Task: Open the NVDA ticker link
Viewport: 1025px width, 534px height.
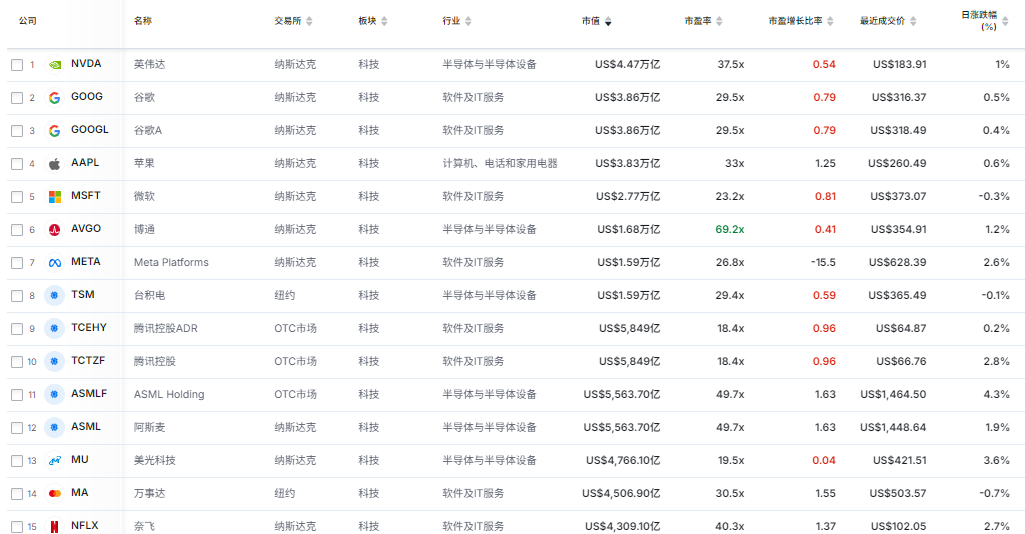Action: (86, 64)
